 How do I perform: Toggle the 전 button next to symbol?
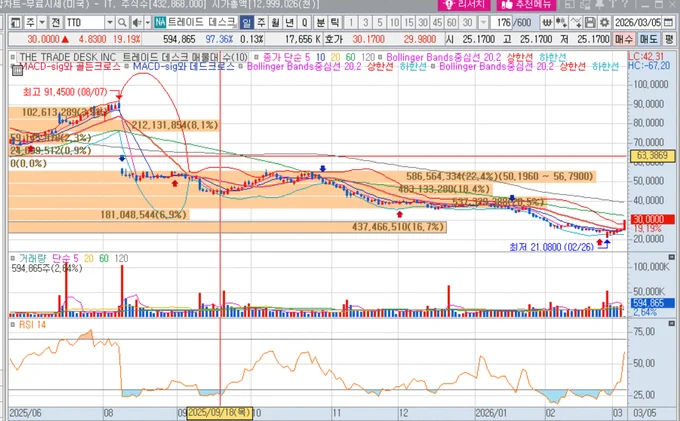tap(56, 22)
